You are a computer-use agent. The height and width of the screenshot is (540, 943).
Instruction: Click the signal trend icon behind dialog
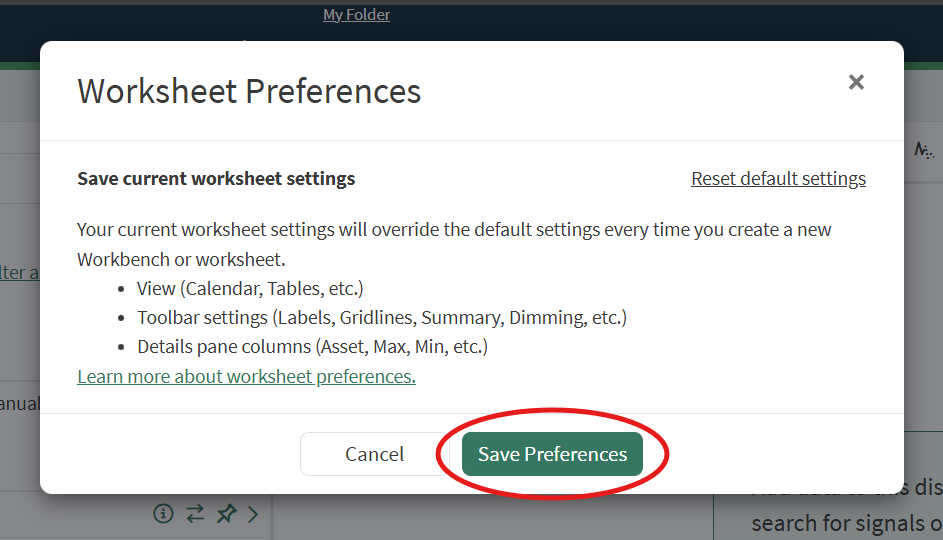tap(925, 150)
